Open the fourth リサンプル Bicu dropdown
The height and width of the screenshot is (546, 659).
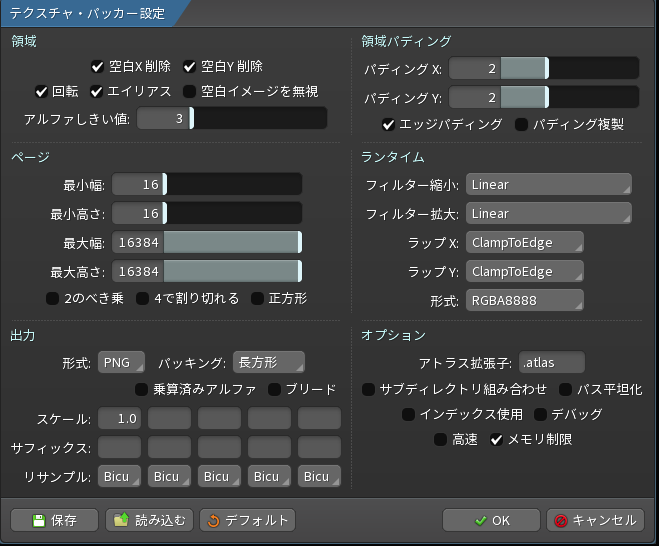coord(269,476)
